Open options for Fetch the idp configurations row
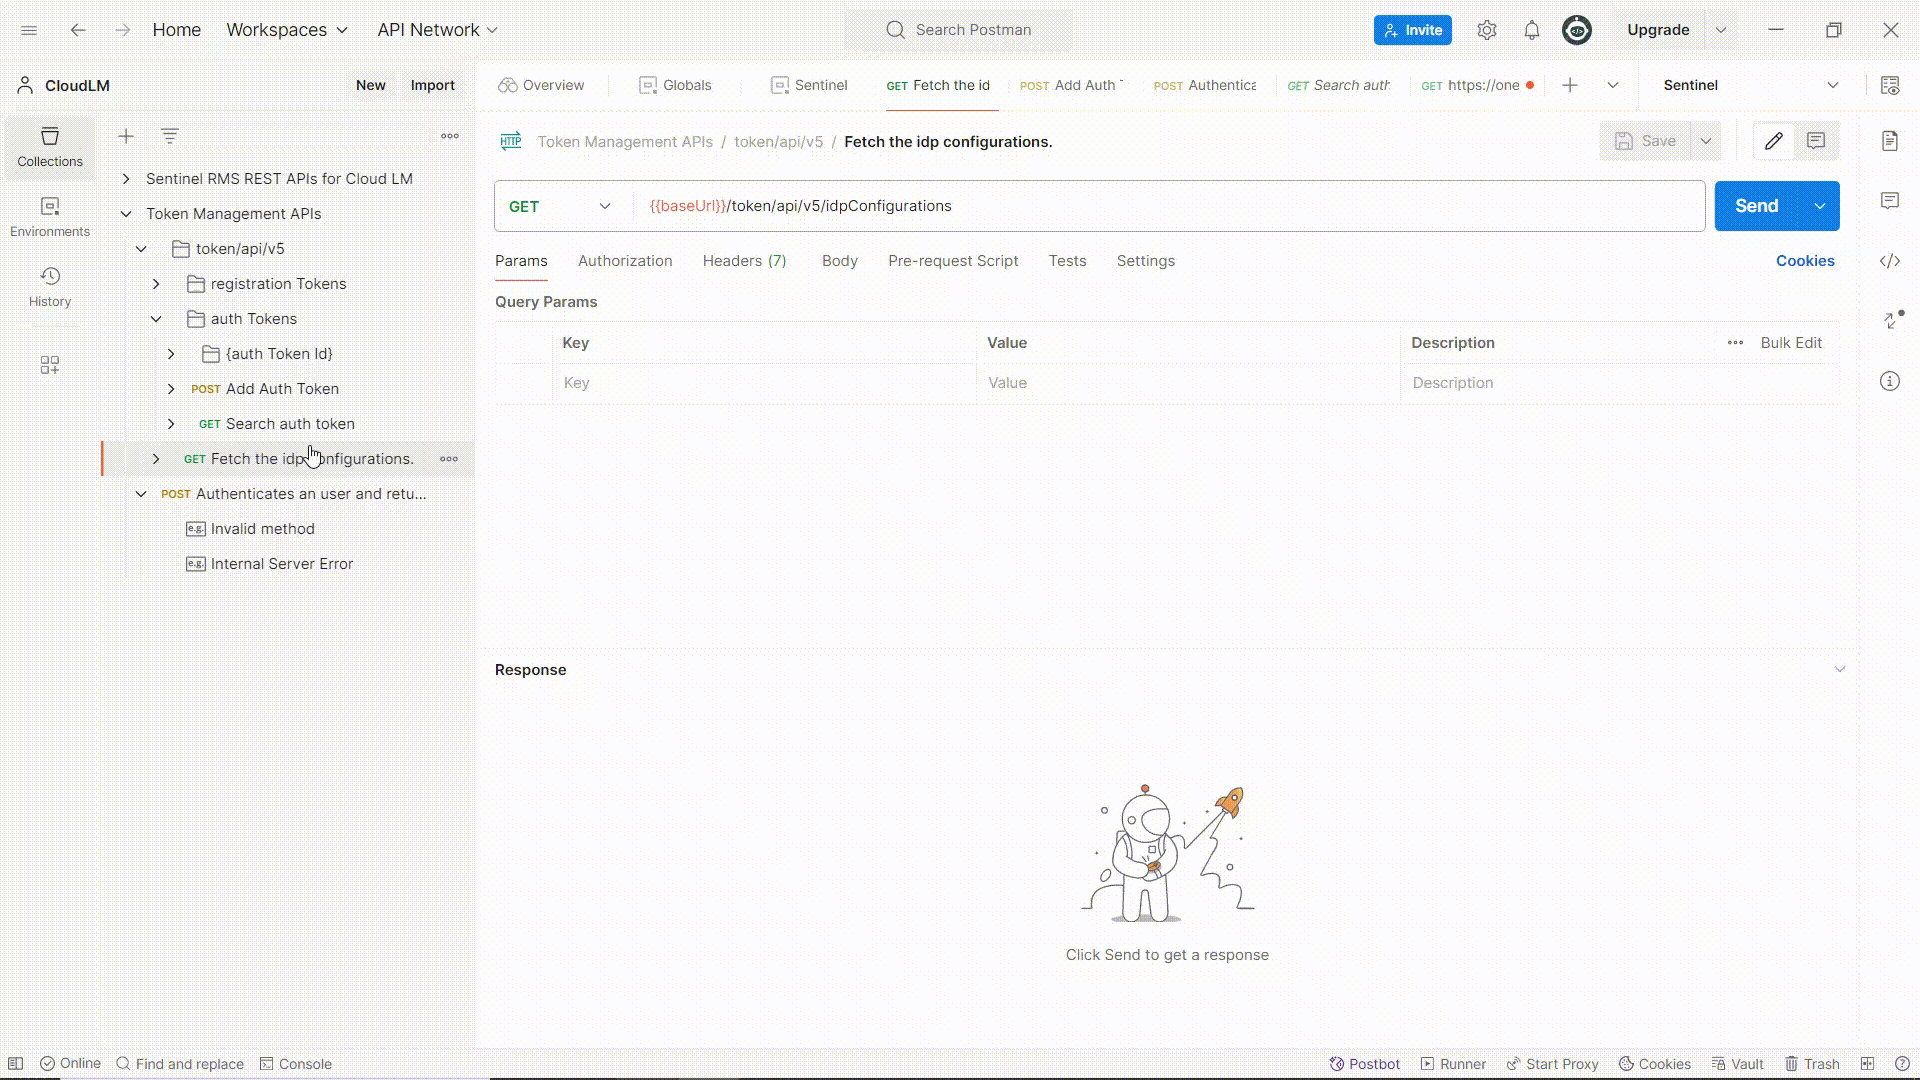 [449, 459]
